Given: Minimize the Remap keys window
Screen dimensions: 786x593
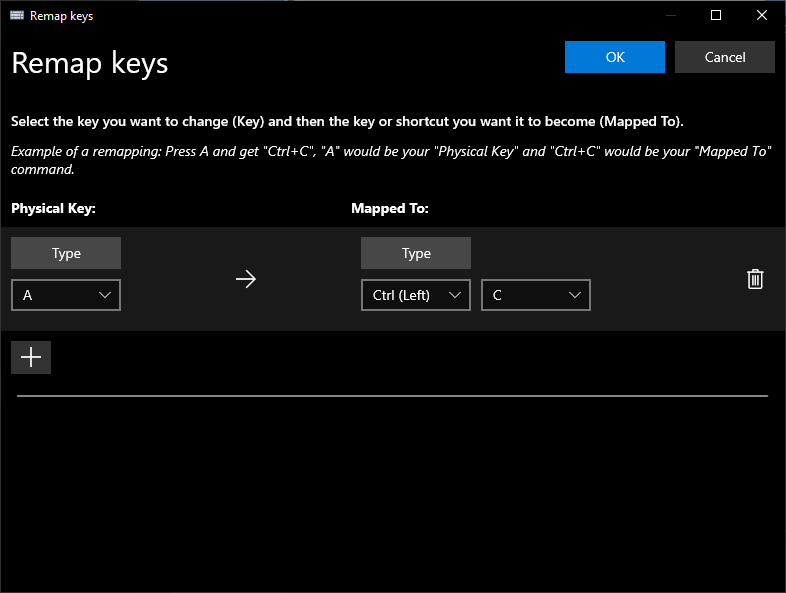Looking at the screenshot, I should (671, 16).
